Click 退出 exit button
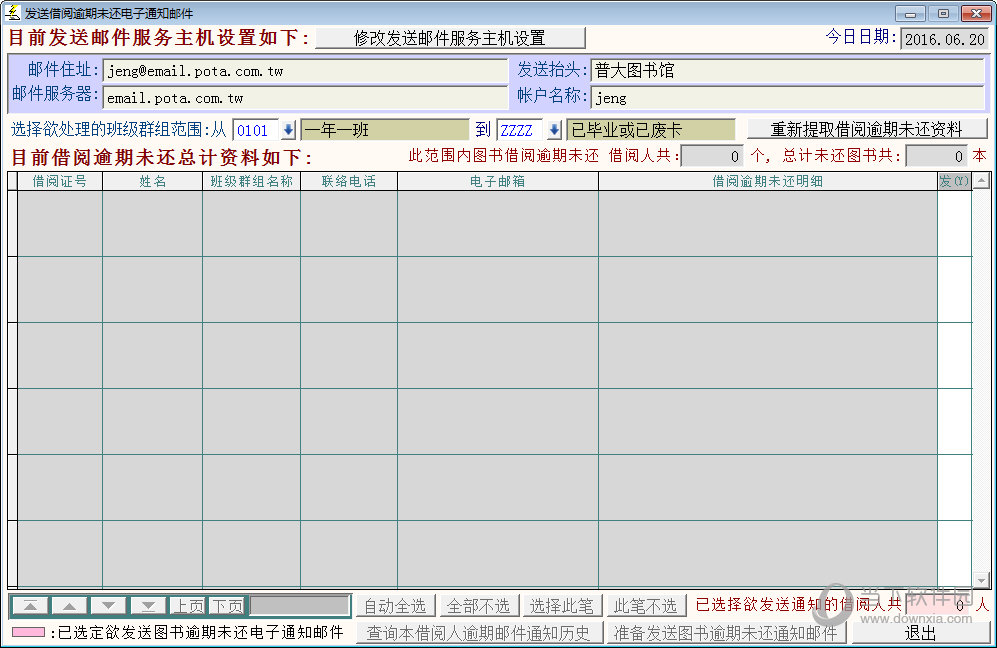Image resolution: width=997 pixels, height=648 pixels. 920,633
